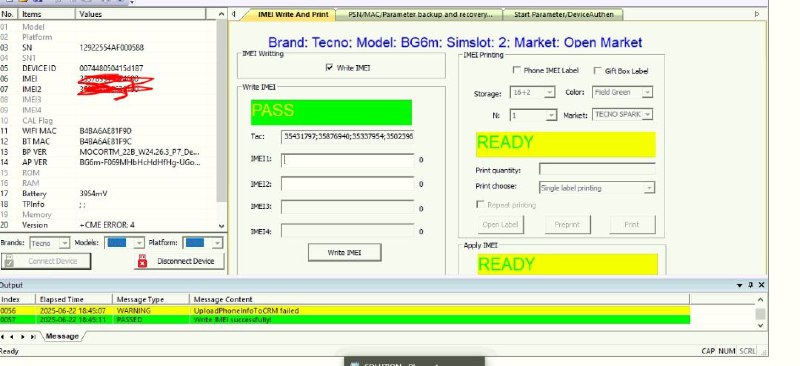Image resolution: width=800 pixels, height=366 pixels.
Task: Click the Output log scrollbar thumb
Action: [760, 313]
